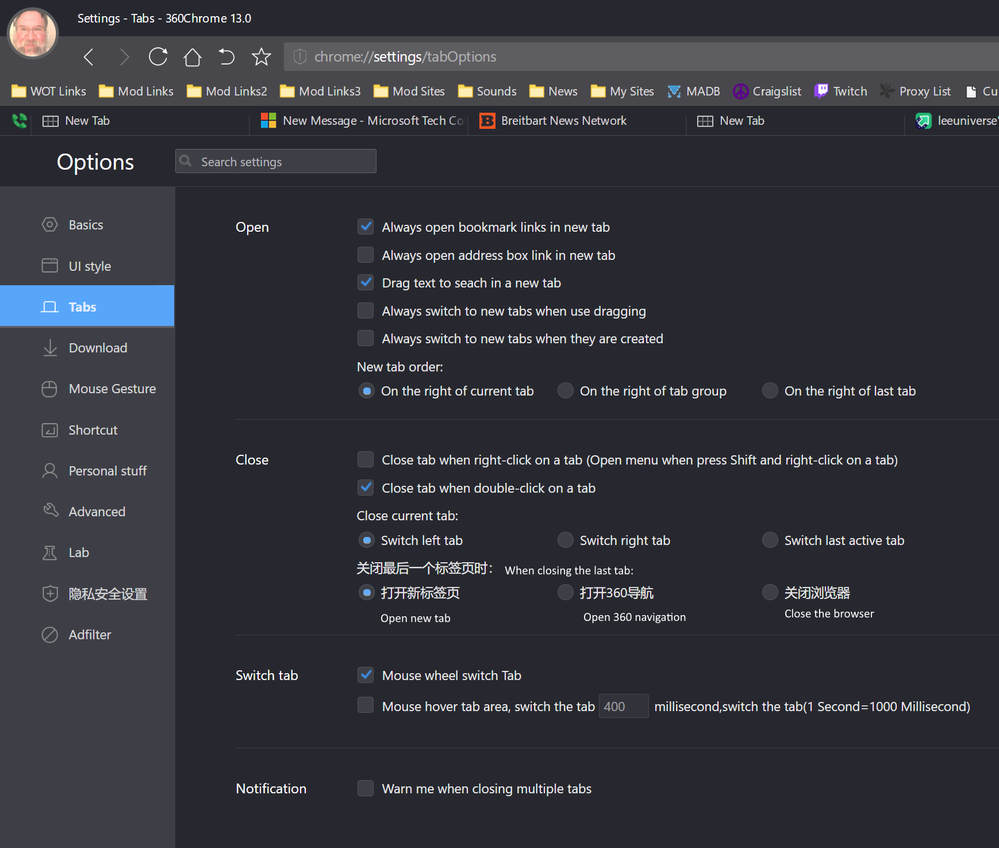Open the Mod Sites bookmark folder
Image resolution: width=999 pixels, height=848 pixels.
click(409, 91)
